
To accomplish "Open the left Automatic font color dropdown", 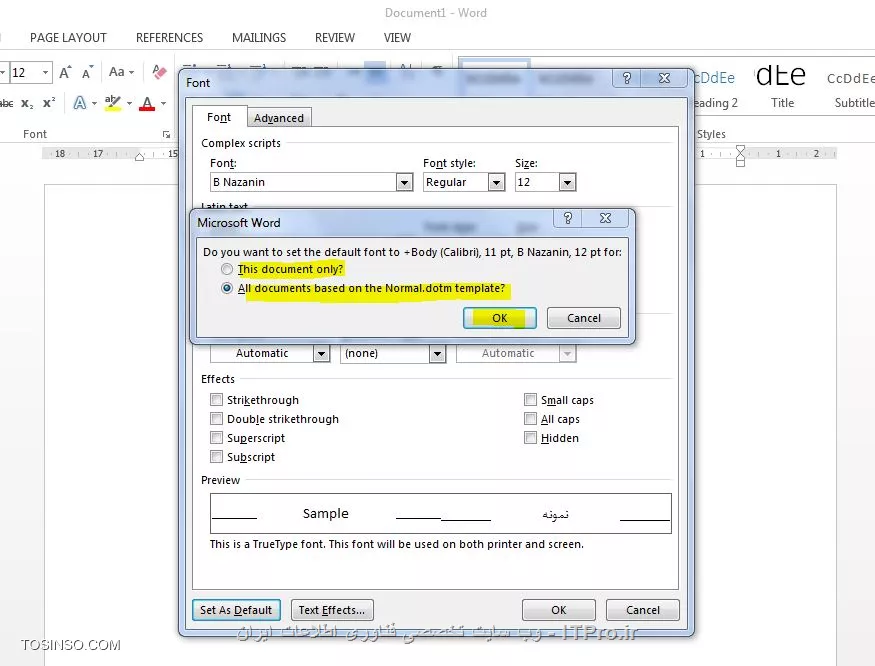I will coord(321,353).
